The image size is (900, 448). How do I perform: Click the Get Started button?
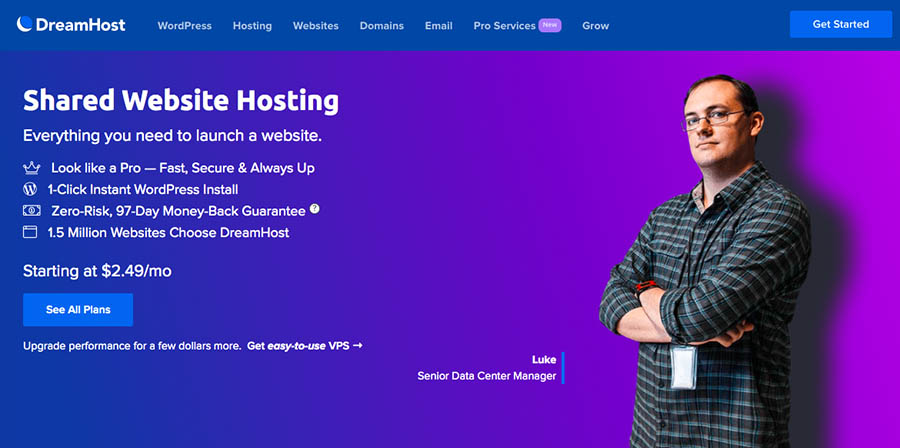(841, 24)
